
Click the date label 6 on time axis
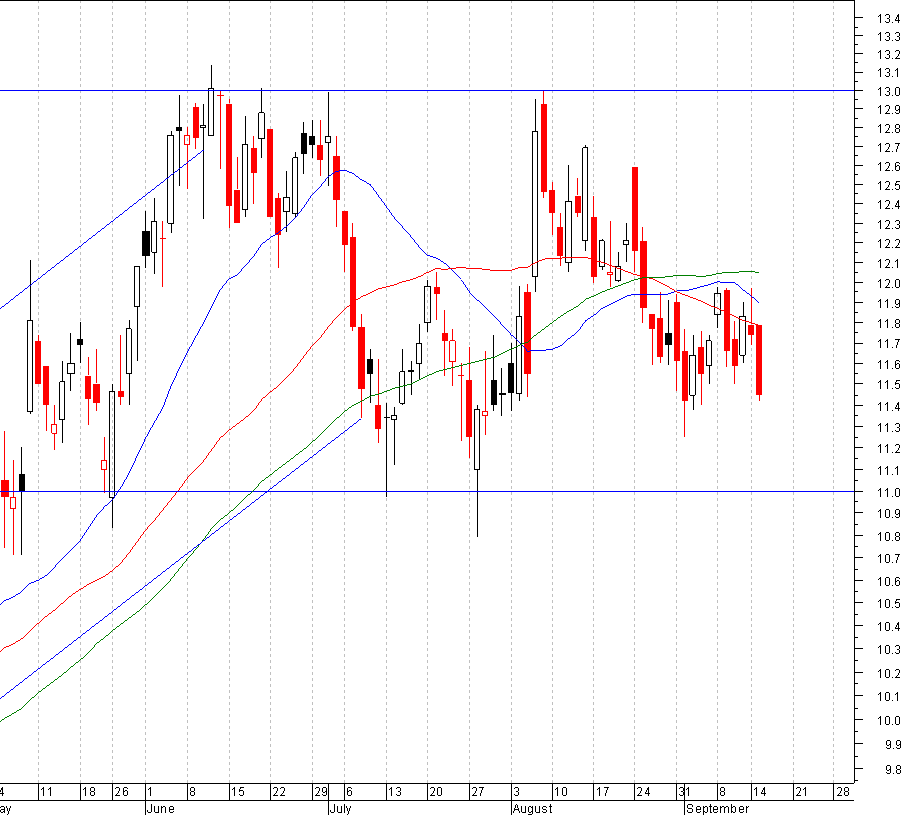pos(349,791)
